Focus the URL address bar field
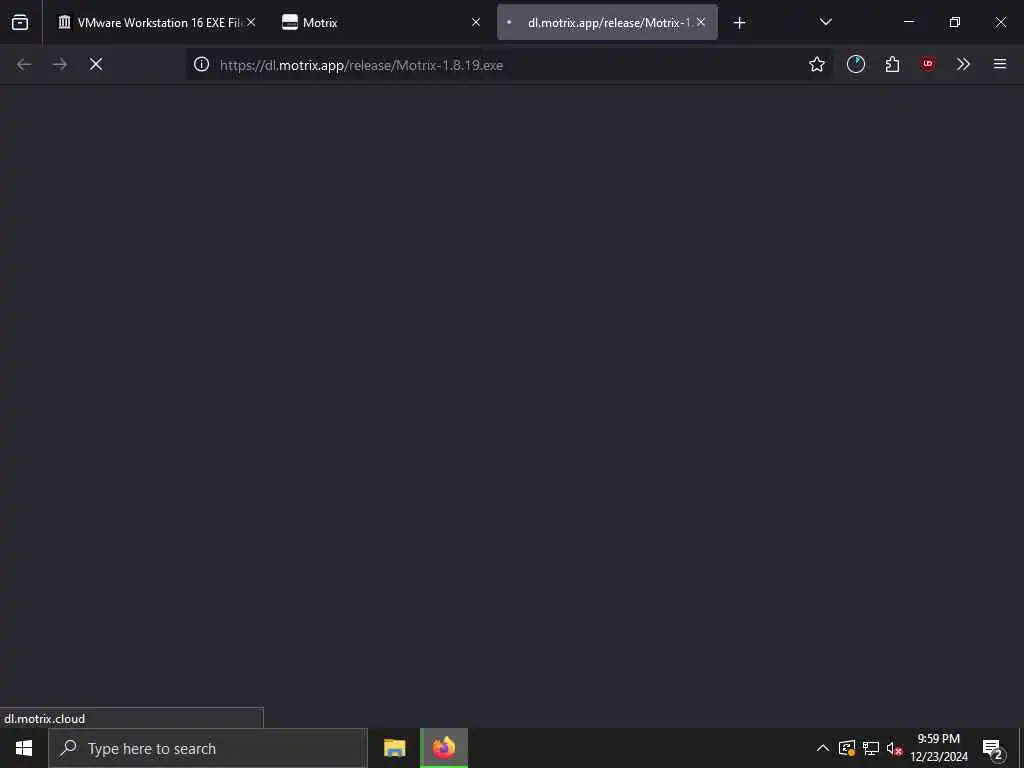1024x768 pixels. click(509, 64)
